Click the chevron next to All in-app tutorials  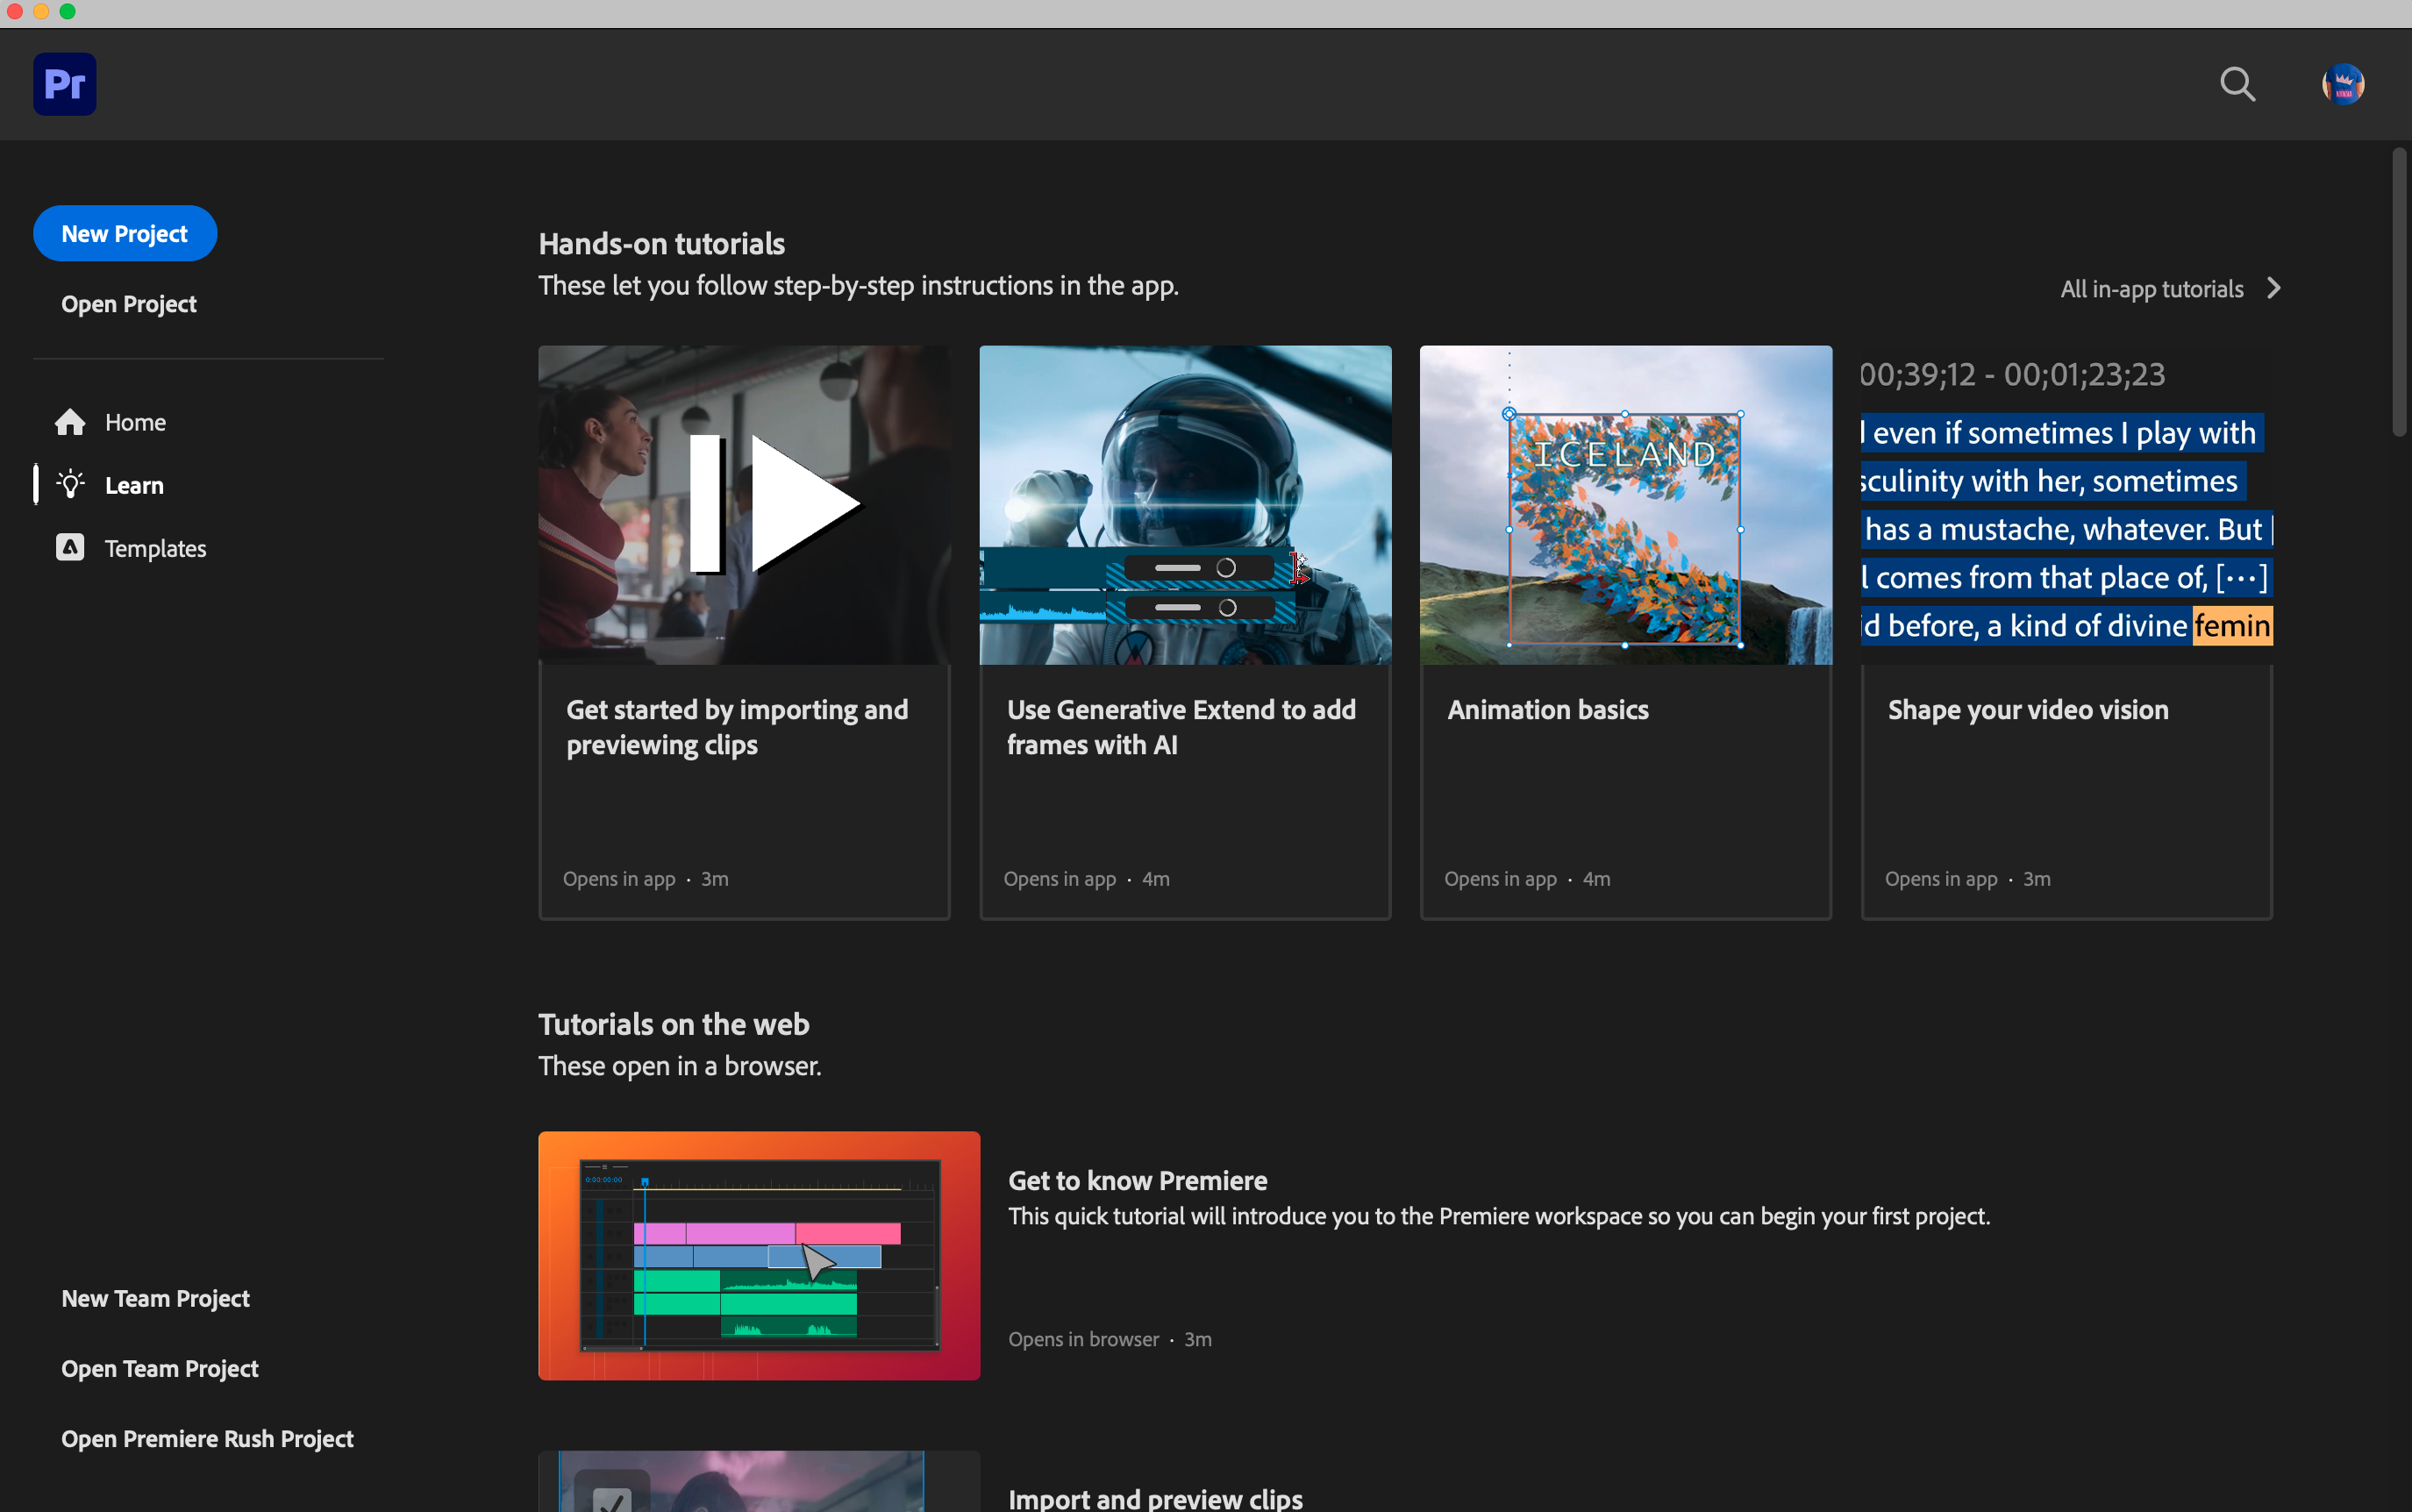(2274, 288)
